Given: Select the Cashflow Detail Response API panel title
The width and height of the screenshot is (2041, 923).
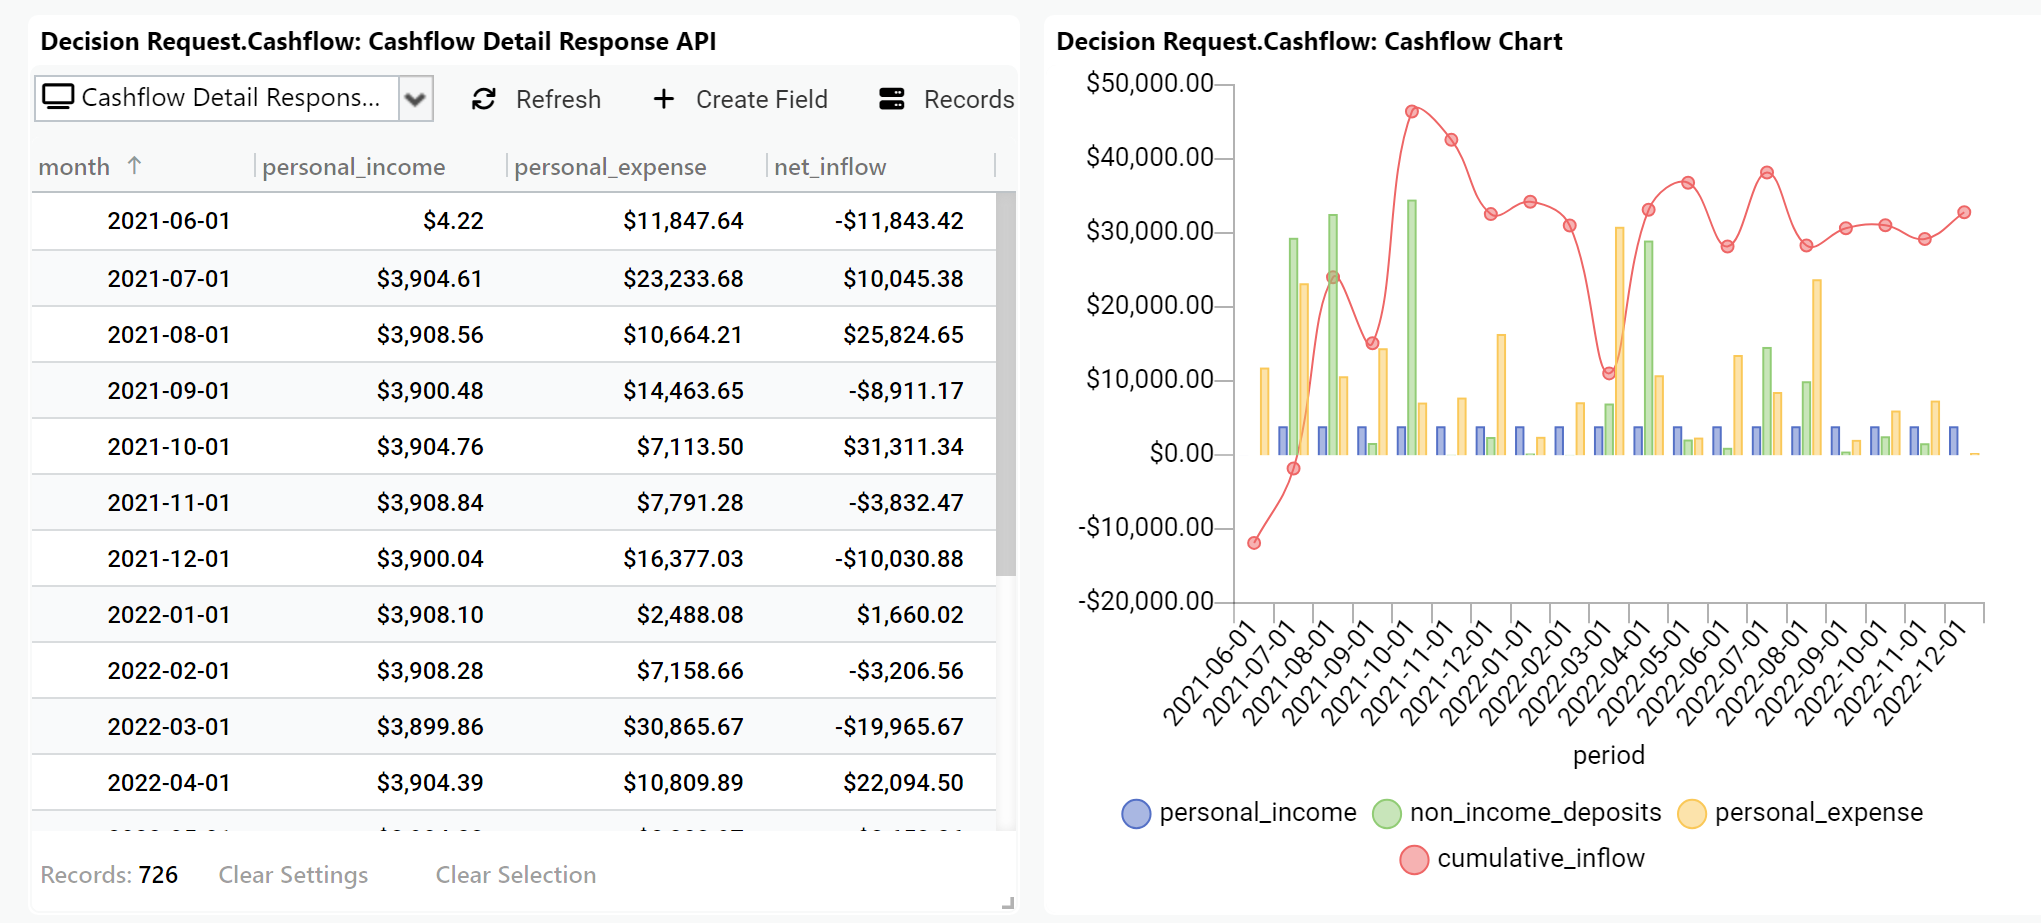Looking at the screenshot, I should click(376, 41).
